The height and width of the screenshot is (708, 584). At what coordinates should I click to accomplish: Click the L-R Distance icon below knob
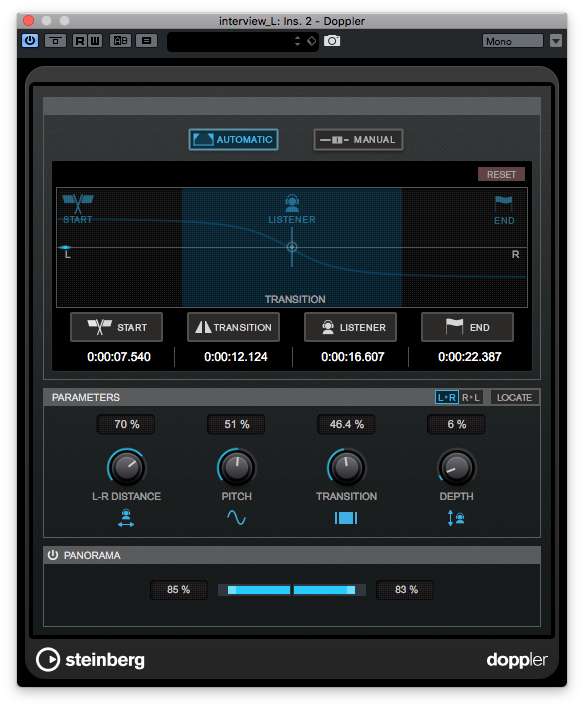[126, 517]
